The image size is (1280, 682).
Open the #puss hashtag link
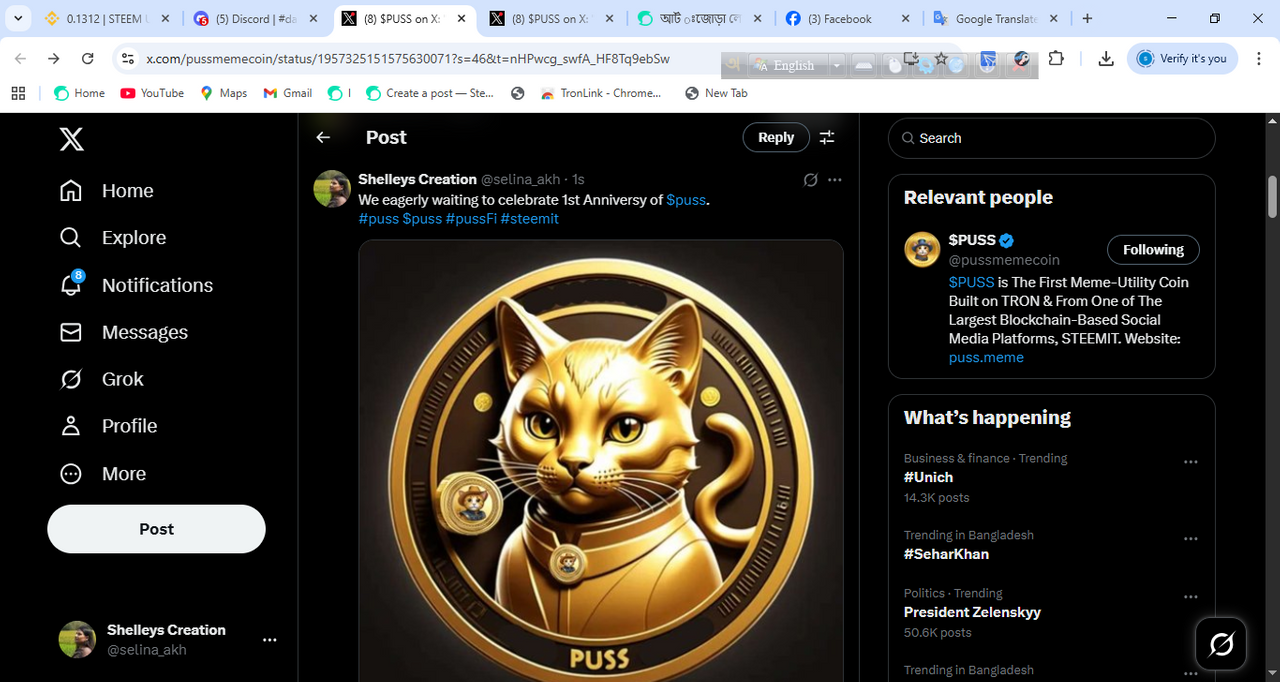click(x=379, y=219)
